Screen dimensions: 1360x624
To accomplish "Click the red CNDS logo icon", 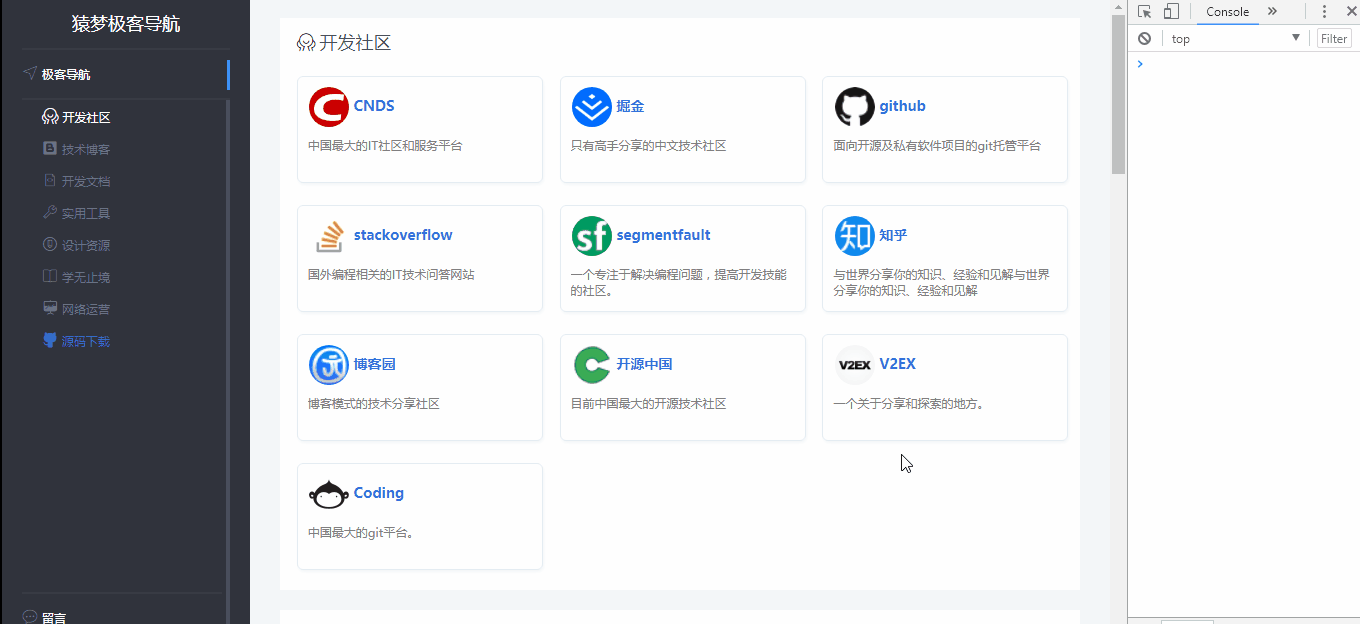I will tap(329, 106).
